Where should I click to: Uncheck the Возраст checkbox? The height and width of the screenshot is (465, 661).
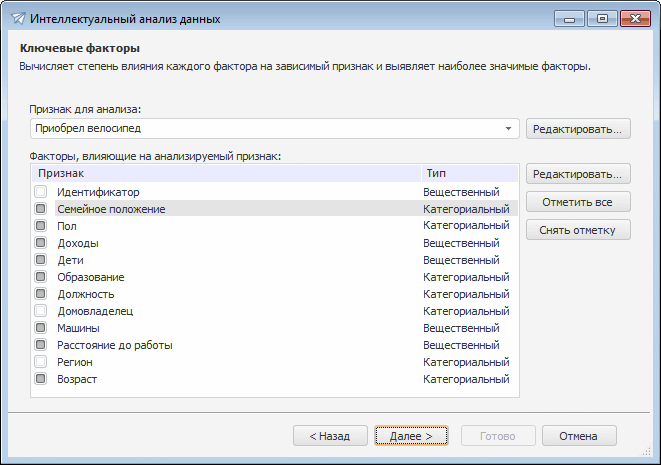(x=41, y=379)
